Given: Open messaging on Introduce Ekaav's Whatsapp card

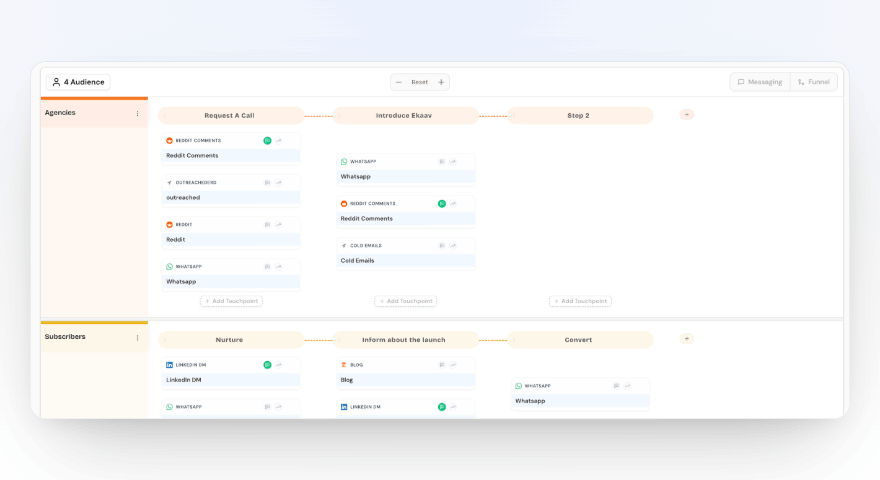Looking at the screenshot, I should [x=442, y=162].
